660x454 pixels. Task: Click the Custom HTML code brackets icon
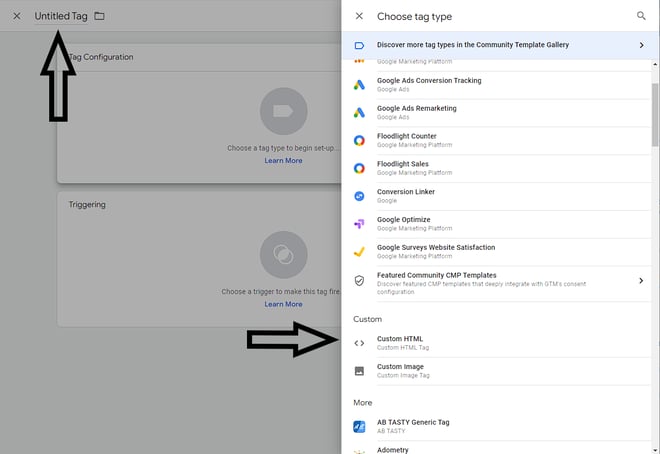(x=359, y=343)
